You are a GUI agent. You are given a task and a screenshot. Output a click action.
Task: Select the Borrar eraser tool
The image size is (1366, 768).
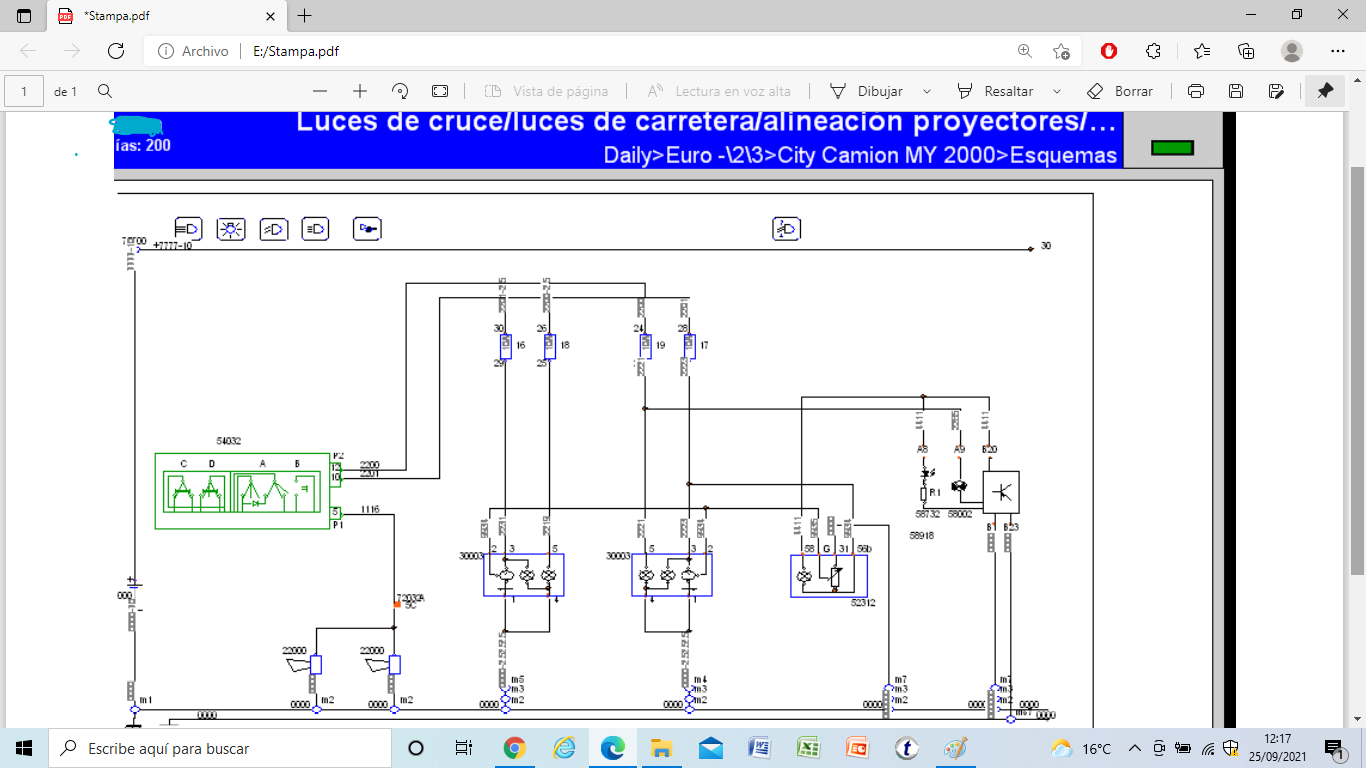(x=1120, y=91)
